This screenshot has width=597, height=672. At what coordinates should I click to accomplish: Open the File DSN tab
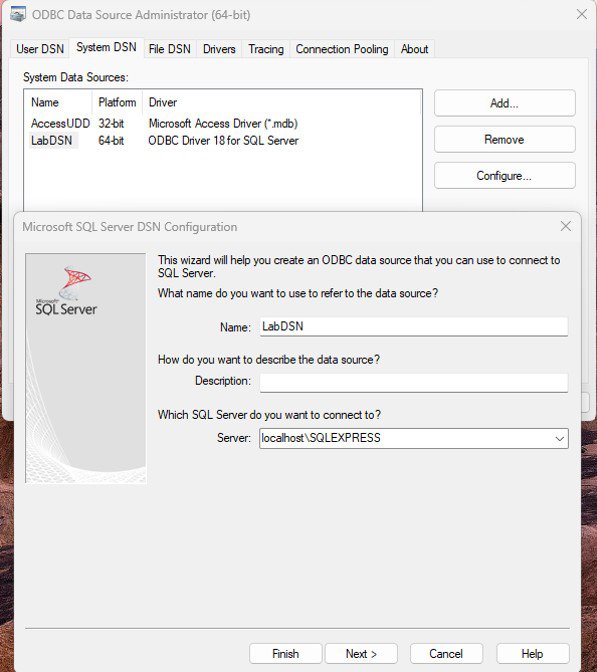click(x=170, y=49)
